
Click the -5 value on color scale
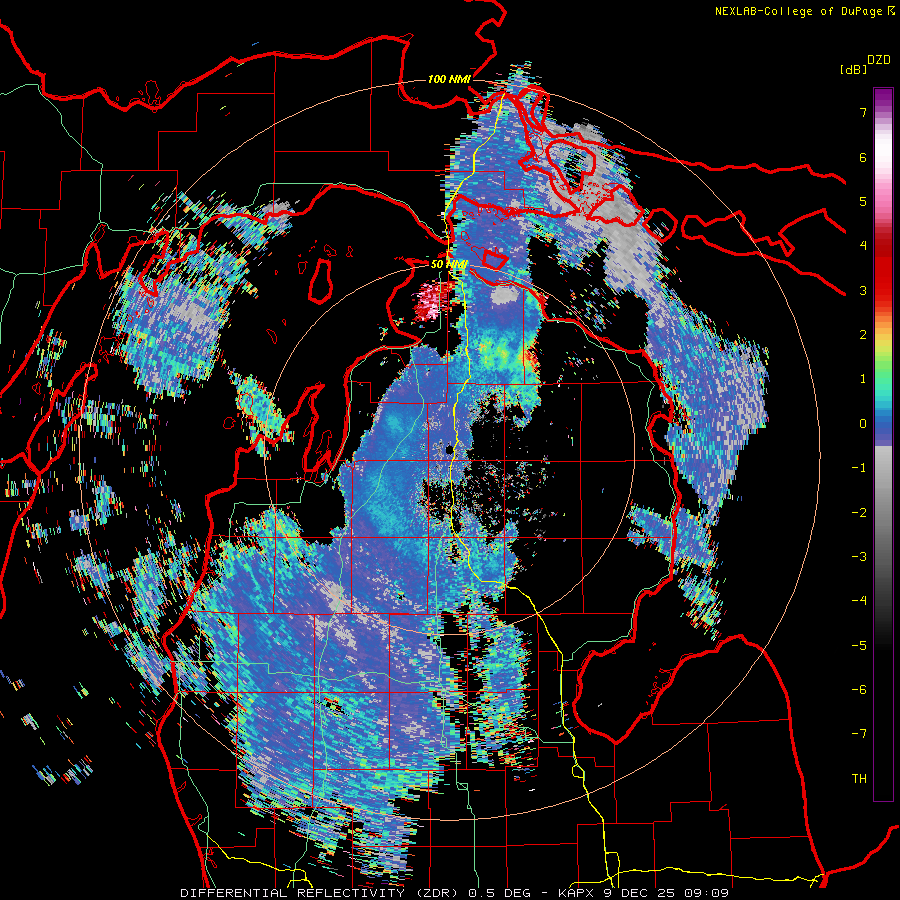pos(859,646)
